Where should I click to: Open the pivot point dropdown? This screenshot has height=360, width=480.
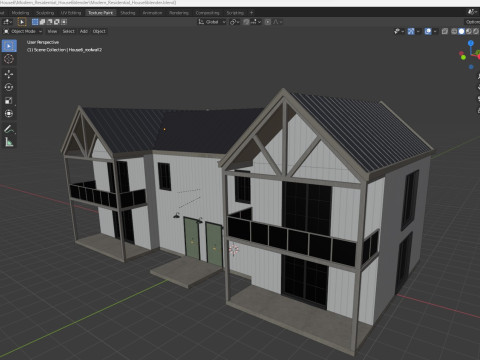click(235, 22)
